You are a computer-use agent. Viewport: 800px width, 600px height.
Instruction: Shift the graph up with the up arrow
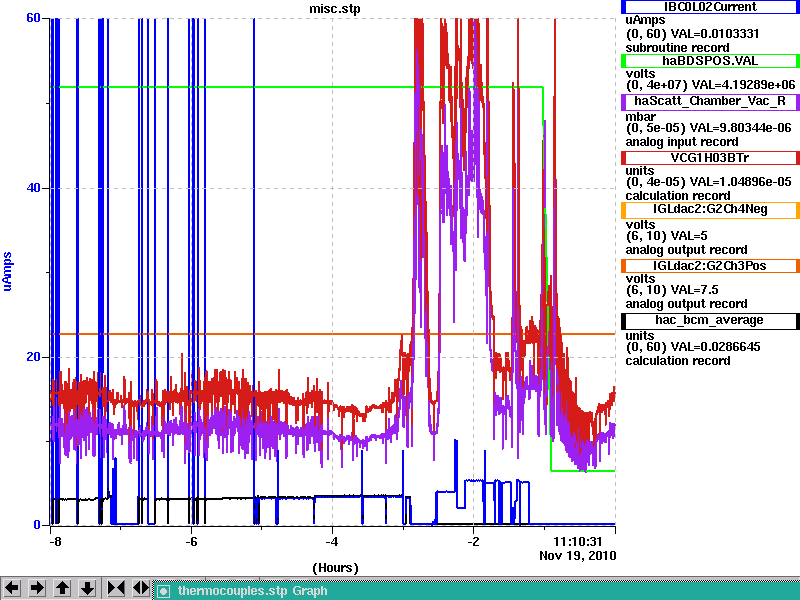point(62,588)
